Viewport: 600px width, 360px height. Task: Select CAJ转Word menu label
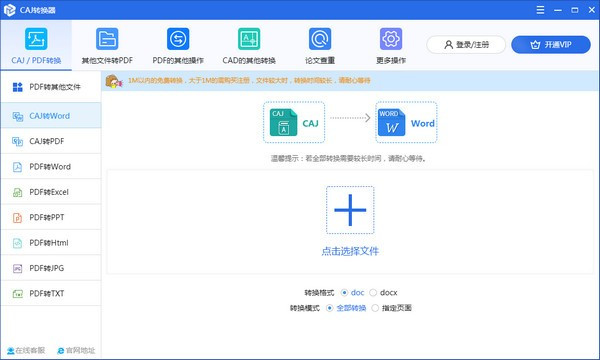click(50, 116)
